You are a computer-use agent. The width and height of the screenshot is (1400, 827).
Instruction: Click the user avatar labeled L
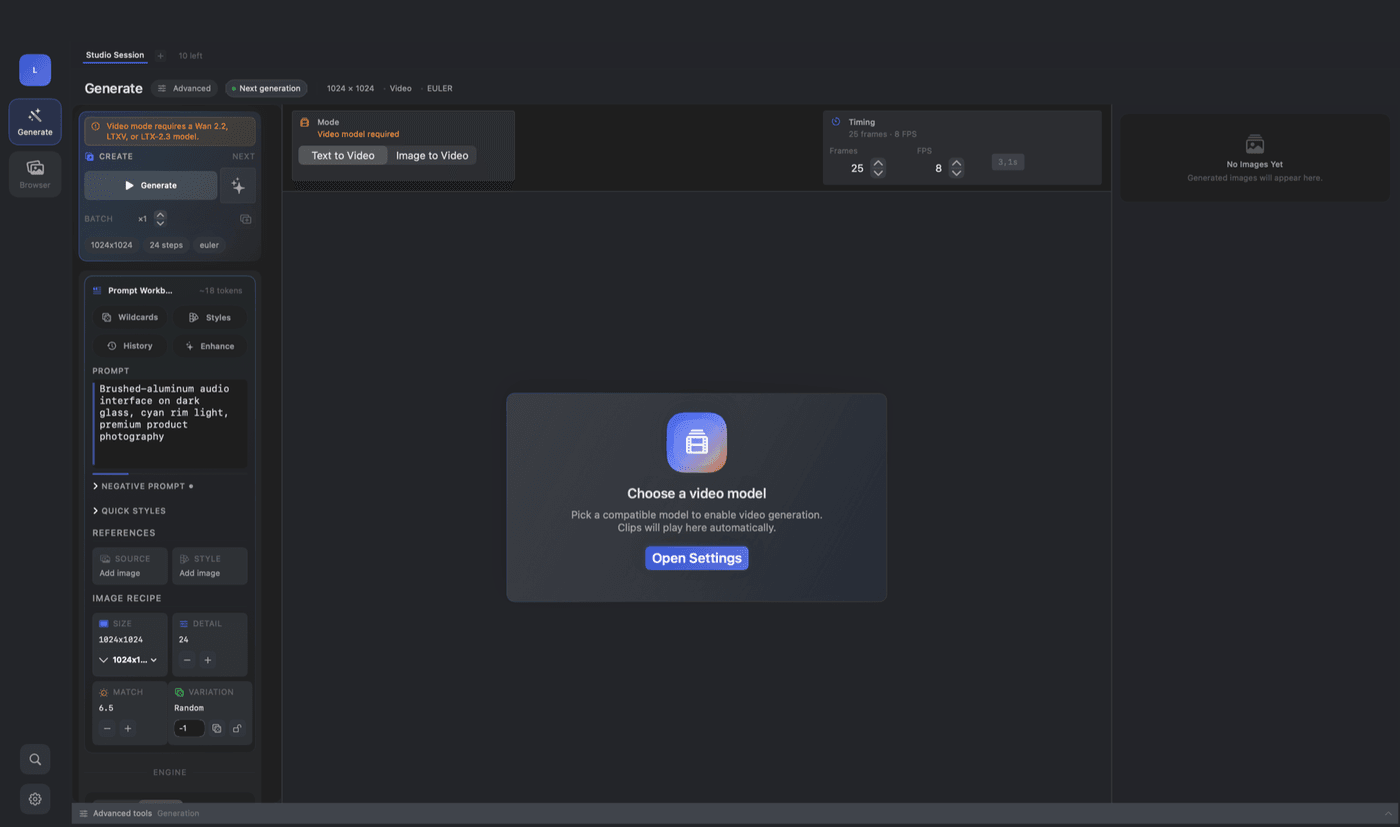(35, 70)
